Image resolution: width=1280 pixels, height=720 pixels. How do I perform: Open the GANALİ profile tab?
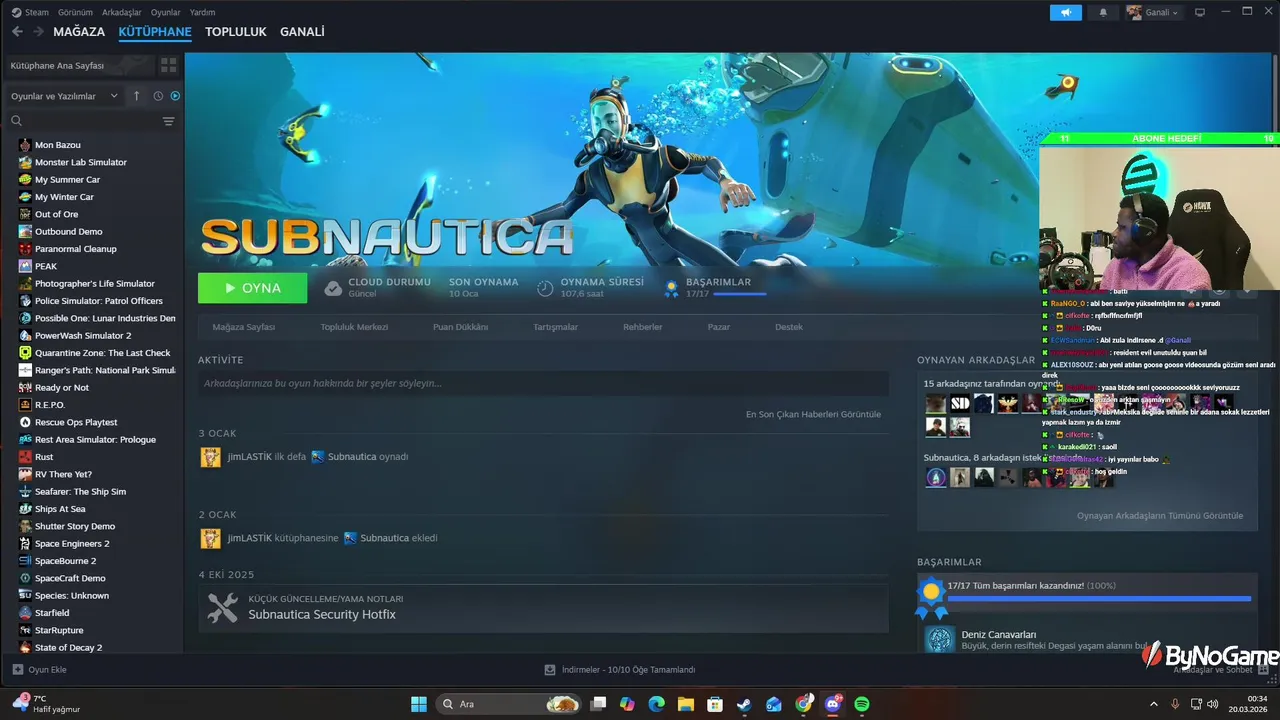(302, 32)
